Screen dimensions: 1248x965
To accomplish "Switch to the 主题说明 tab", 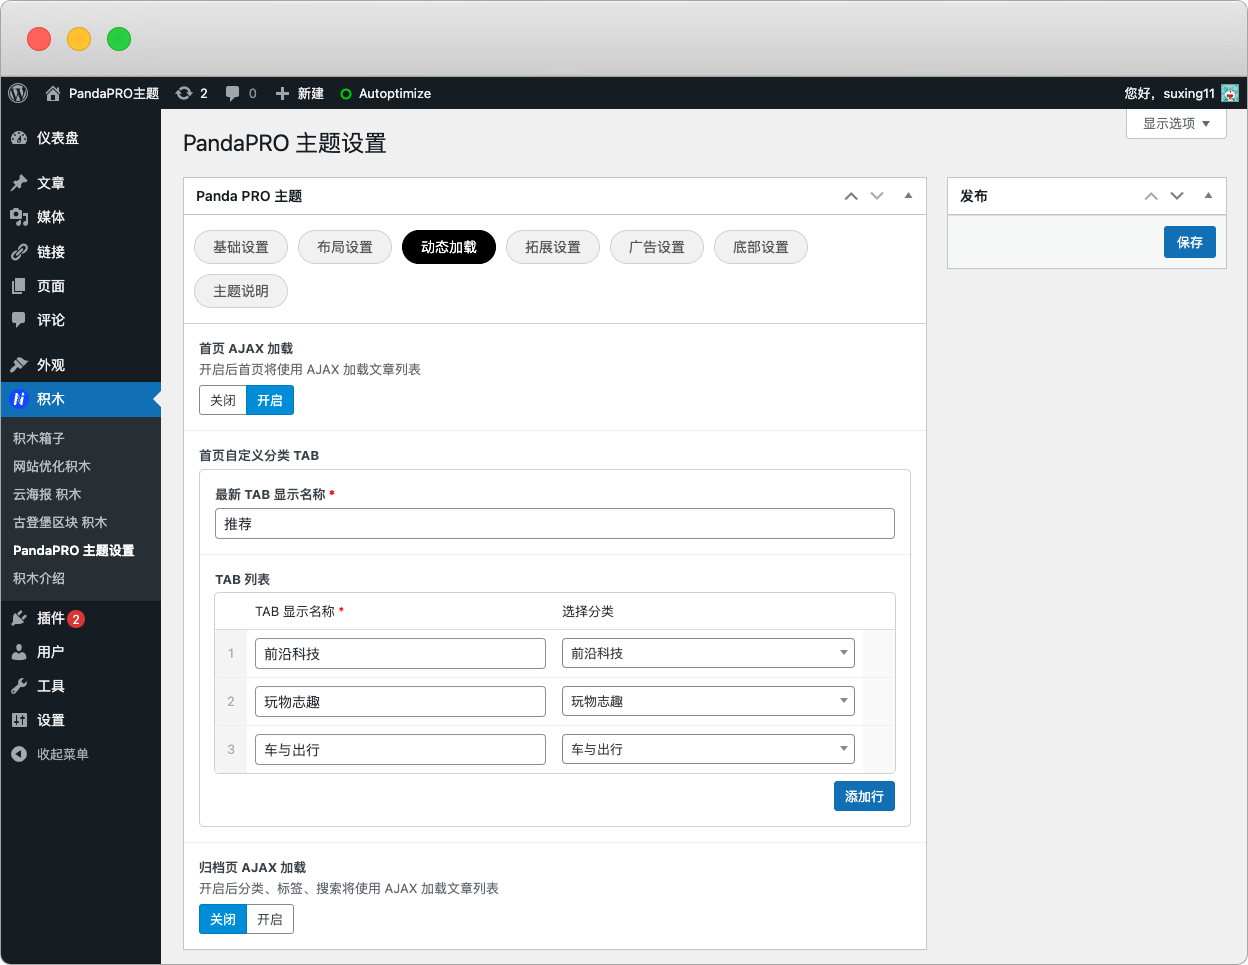I will click(x=241, y=291).
